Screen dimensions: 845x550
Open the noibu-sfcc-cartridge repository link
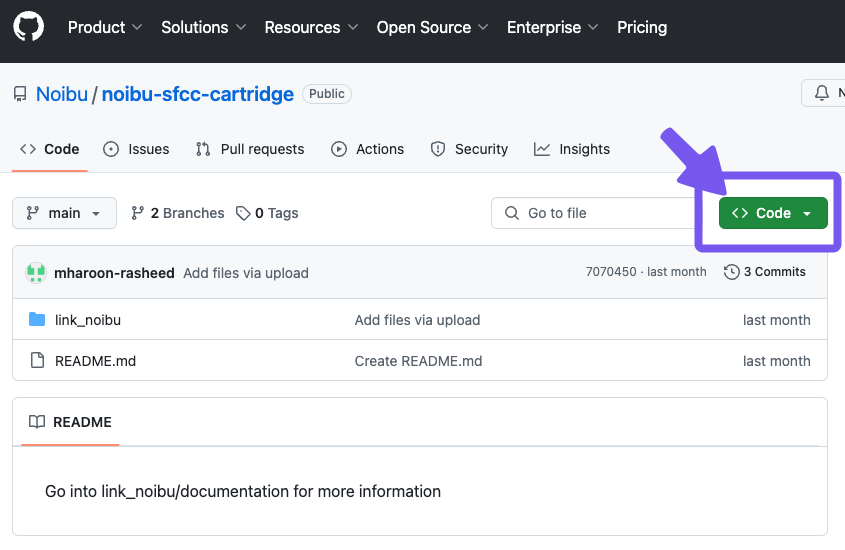198,94
